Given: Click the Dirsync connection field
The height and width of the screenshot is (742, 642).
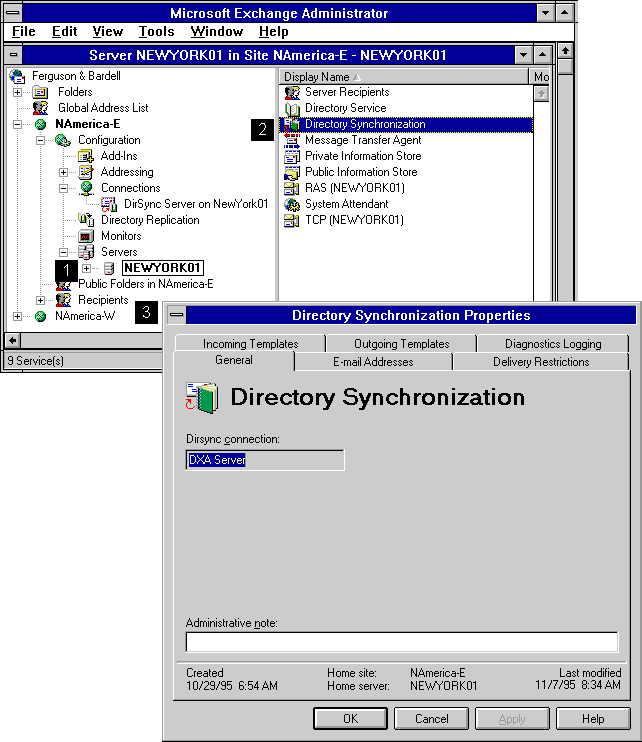Looking at the screenshot, I should click(265, 460).
